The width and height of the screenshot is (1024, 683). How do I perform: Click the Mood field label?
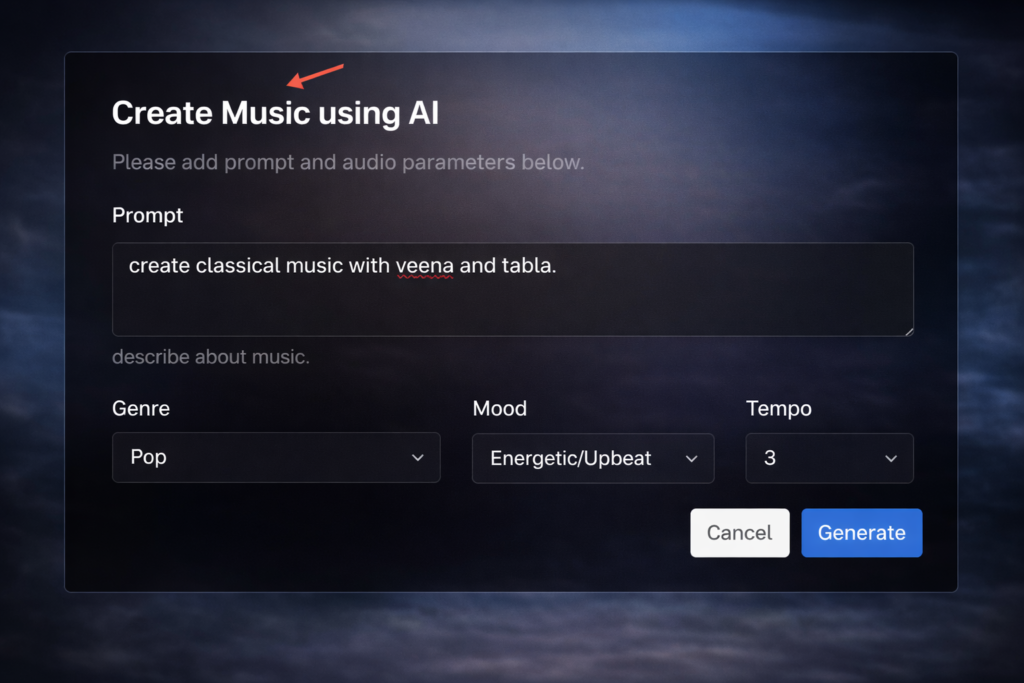click(500, 408)
